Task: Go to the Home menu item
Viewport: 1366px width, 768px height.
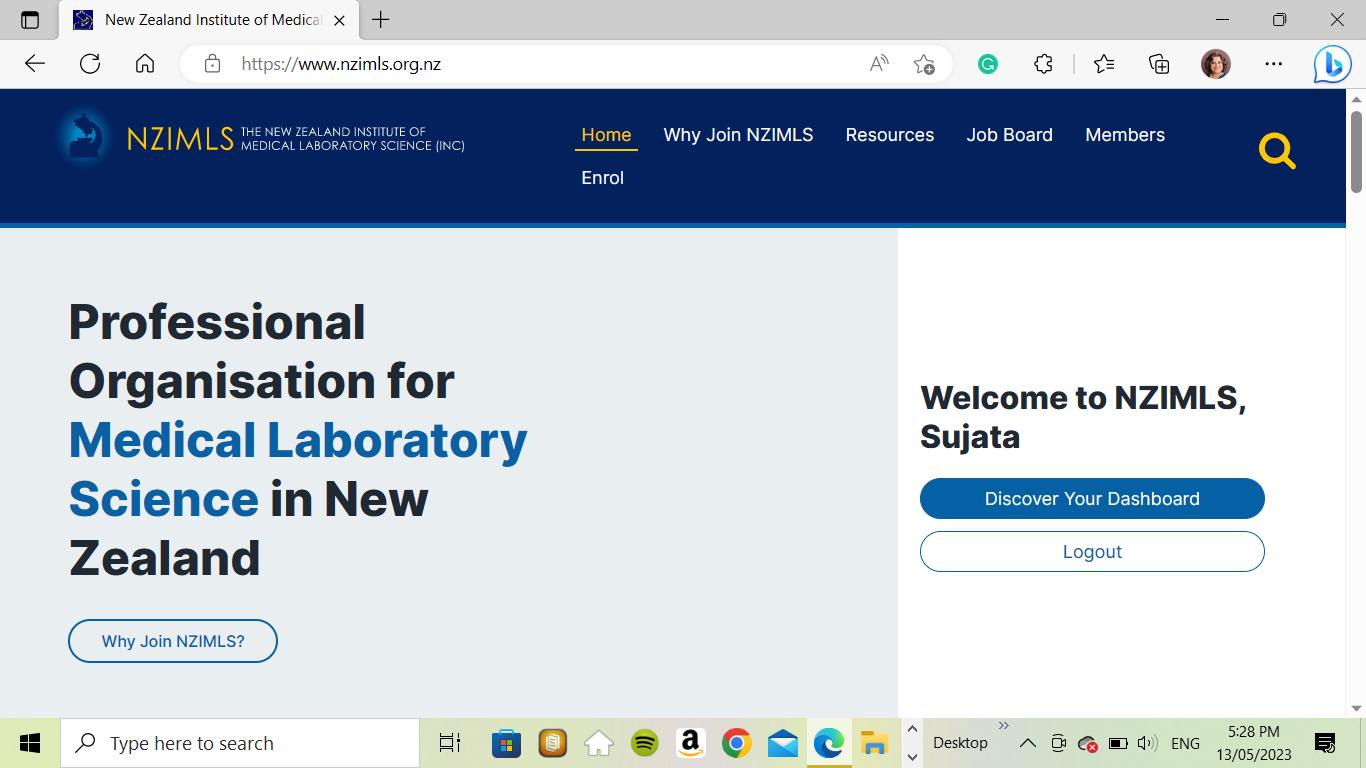Action: coord(606,135)
